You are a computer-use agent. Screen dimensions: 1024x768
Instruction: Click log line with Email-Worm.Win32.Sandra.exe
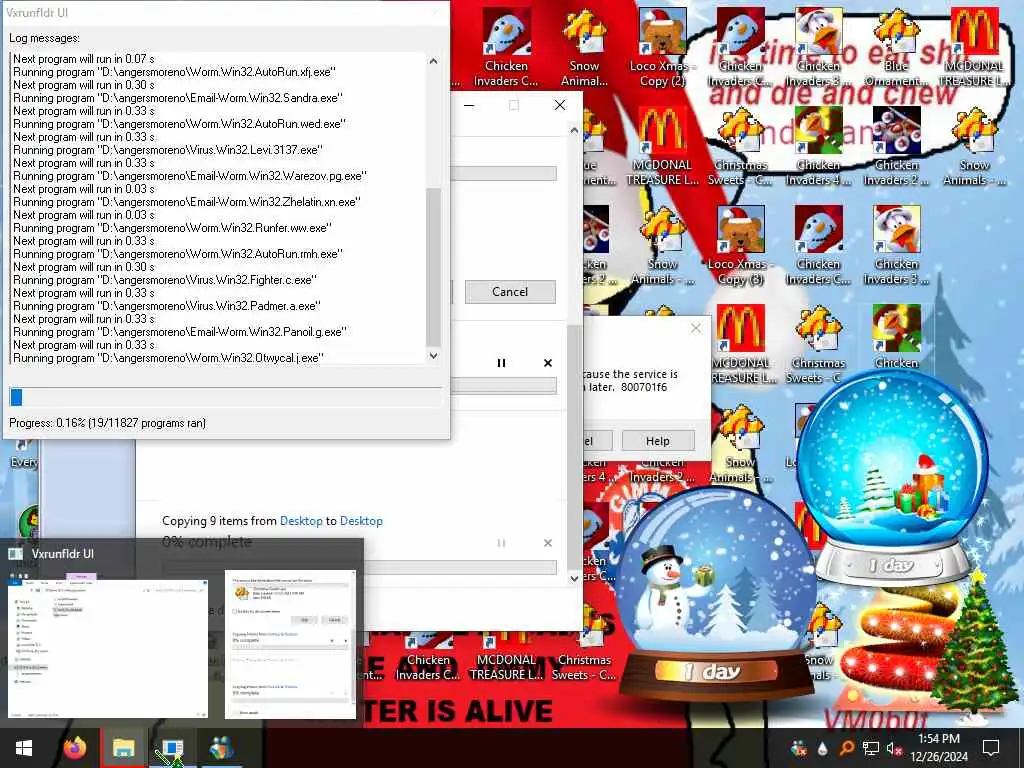[x=178, y=98]
